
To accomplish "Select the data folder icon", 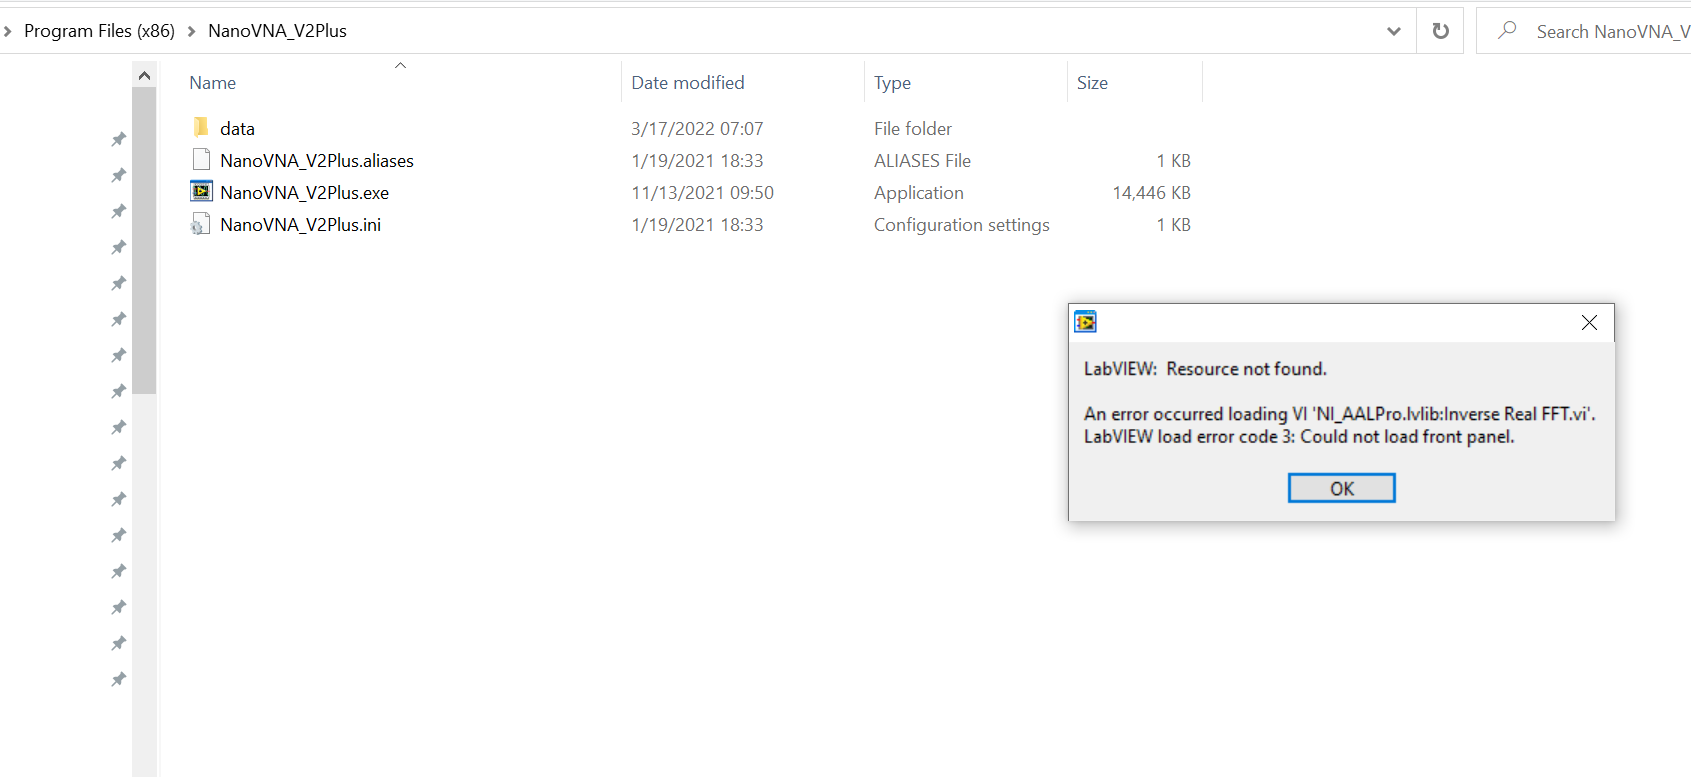I will pos(201,127).
